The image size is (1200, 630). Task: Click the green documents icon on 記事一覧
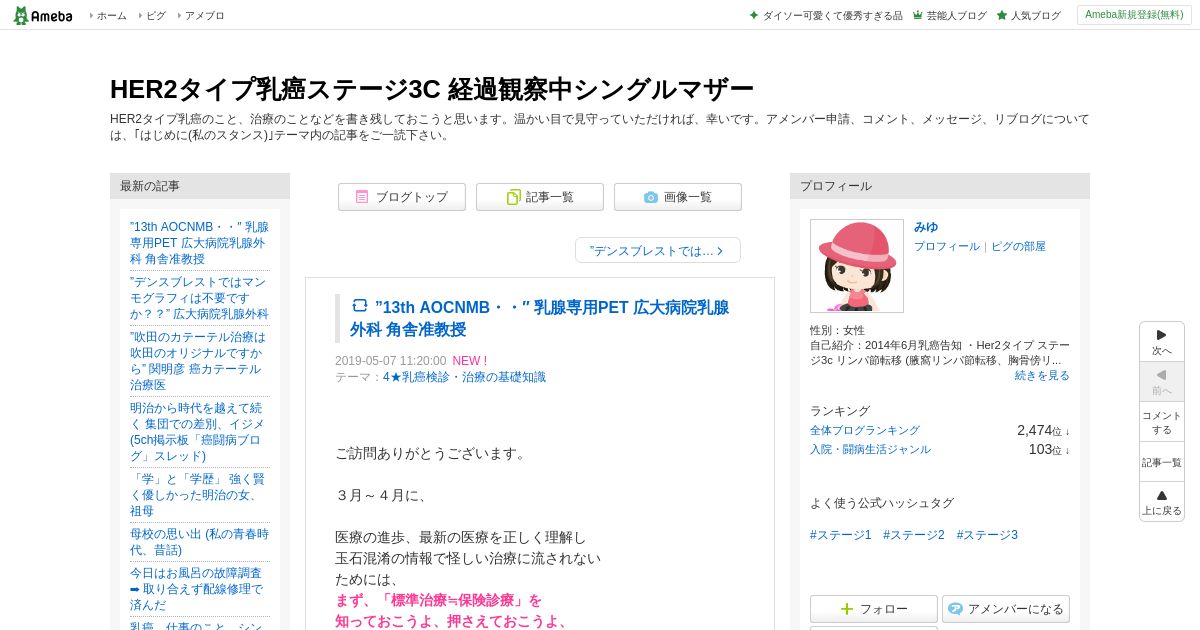pos(513,197)
